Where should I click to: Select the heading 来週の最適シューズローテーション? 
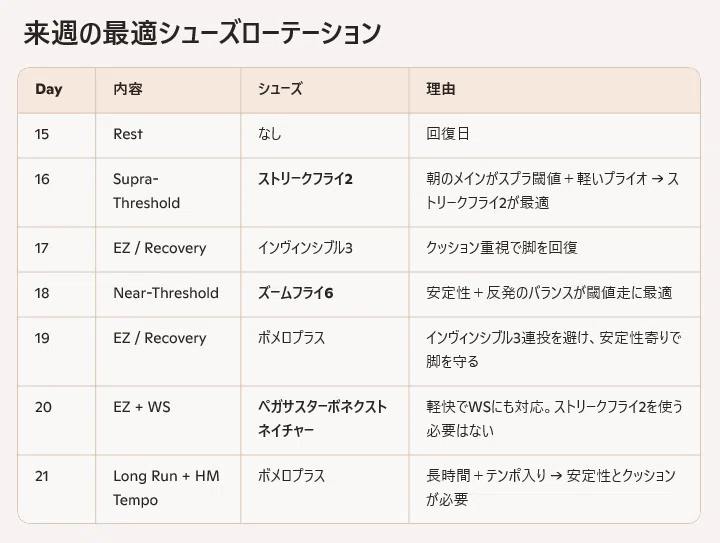pyautogui.click(x=202, y=34)
